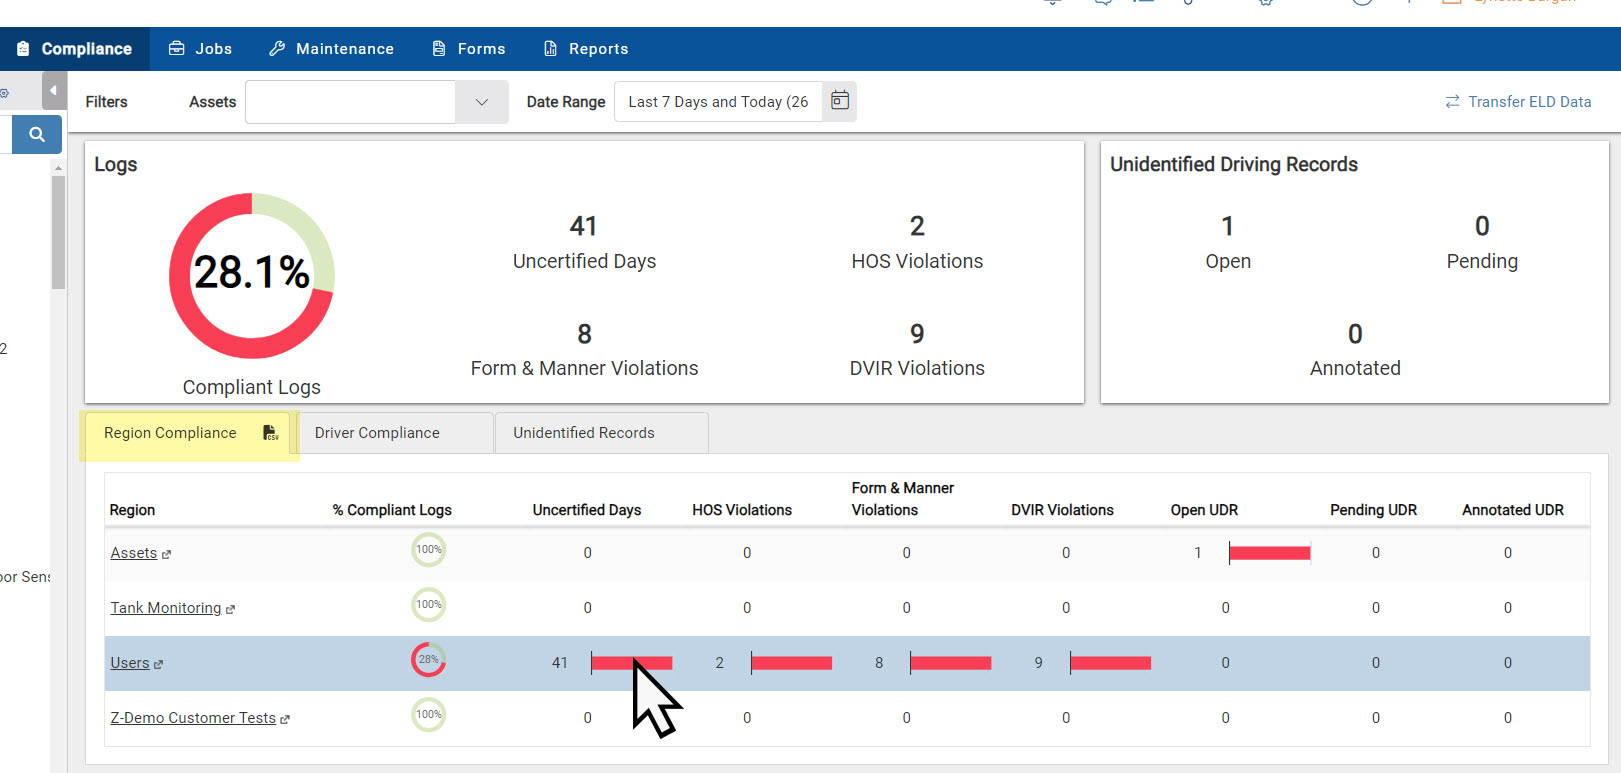
Task: Open the Jobs menu
Action: (x=200, y=49)
